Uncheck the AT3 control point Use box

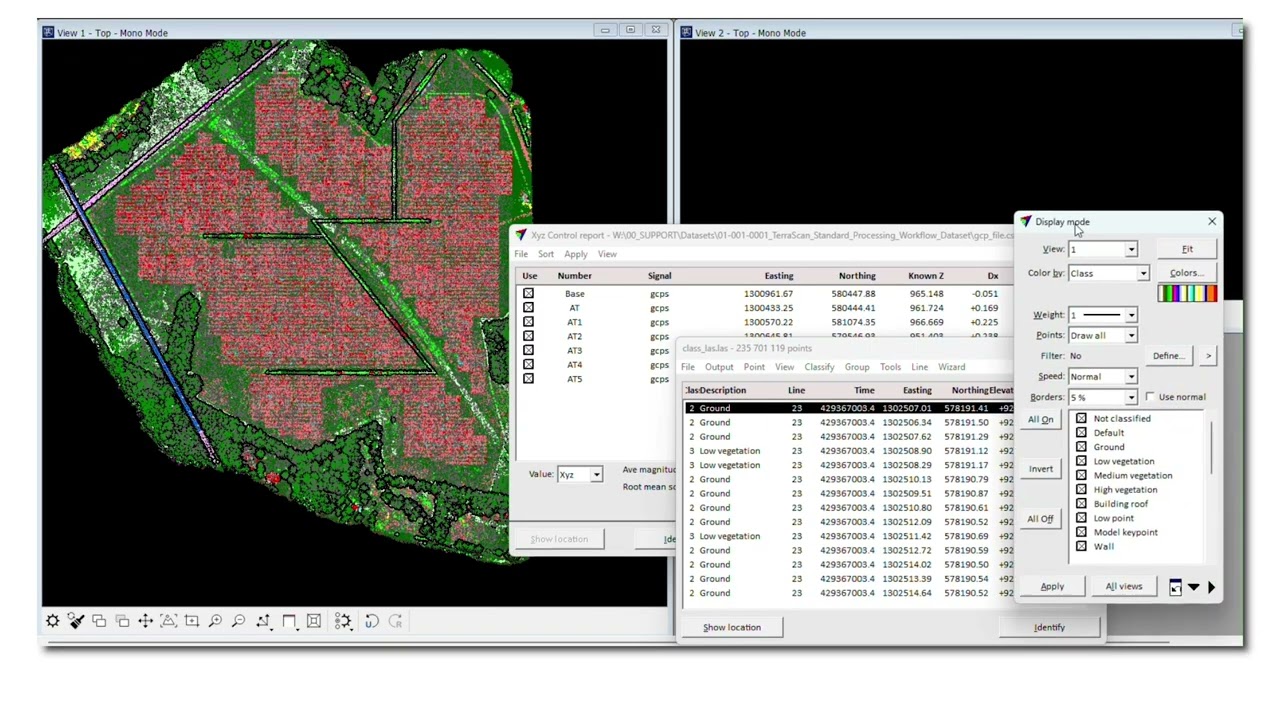point(528,350)
